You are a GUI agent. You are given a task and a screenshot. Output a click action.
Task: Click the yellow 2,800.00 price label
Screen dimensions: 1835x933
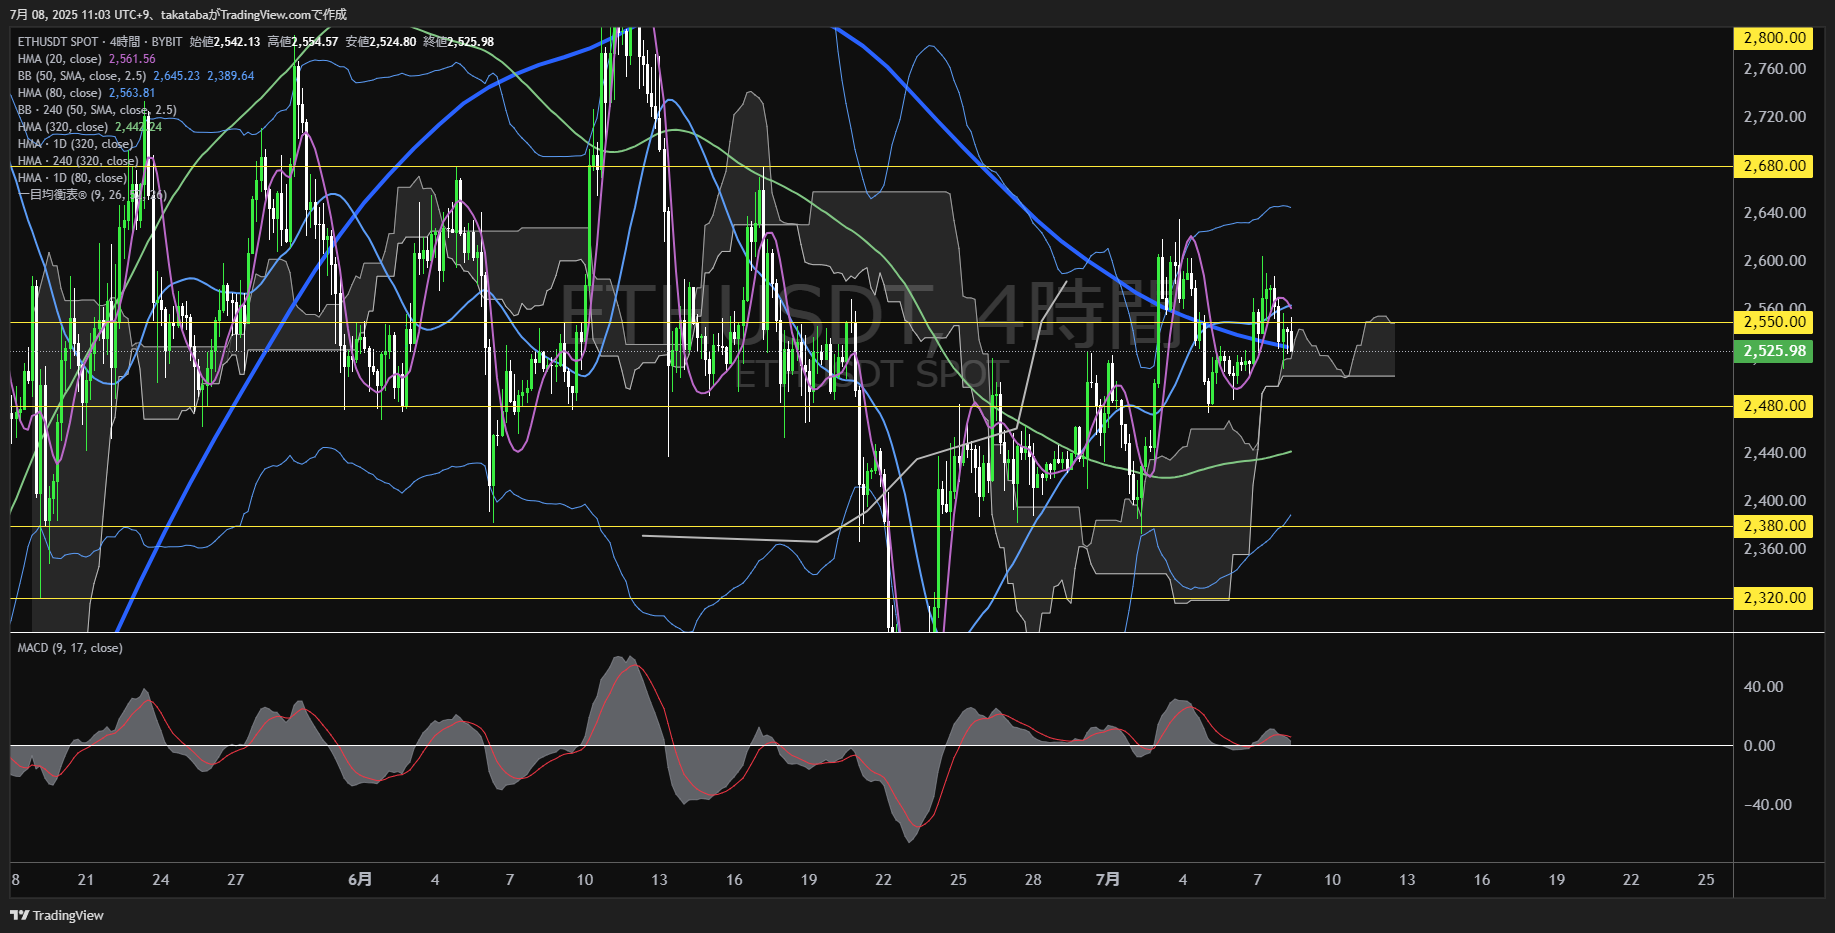coord(1774,38)
